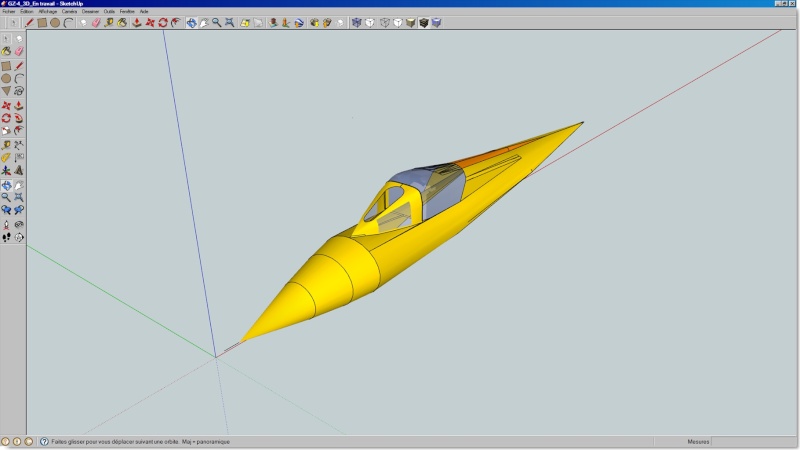Viewport: 800px width, 450px height.
Task: Activate the Rotate tool in top toolbar
Action: click(163, 22)
